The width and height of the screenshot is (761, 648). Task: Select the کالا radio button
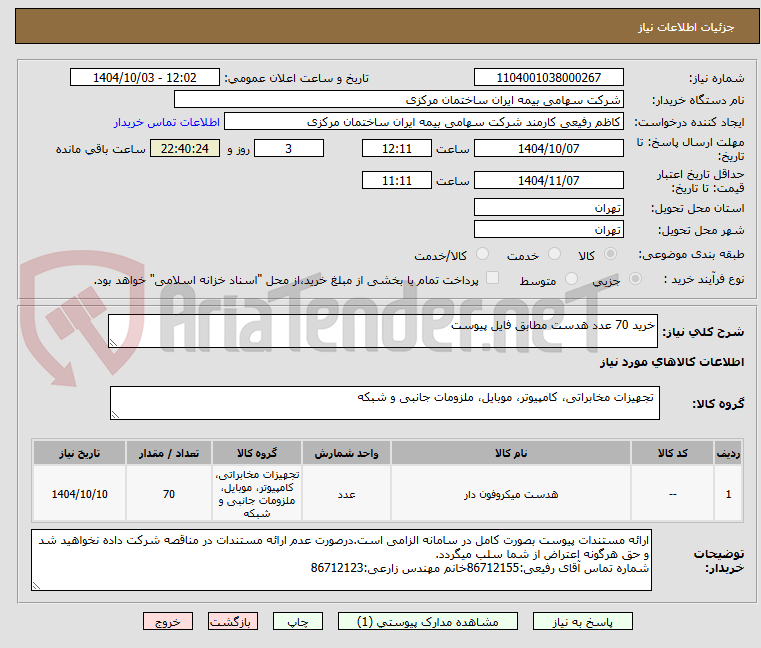point(610,254)
